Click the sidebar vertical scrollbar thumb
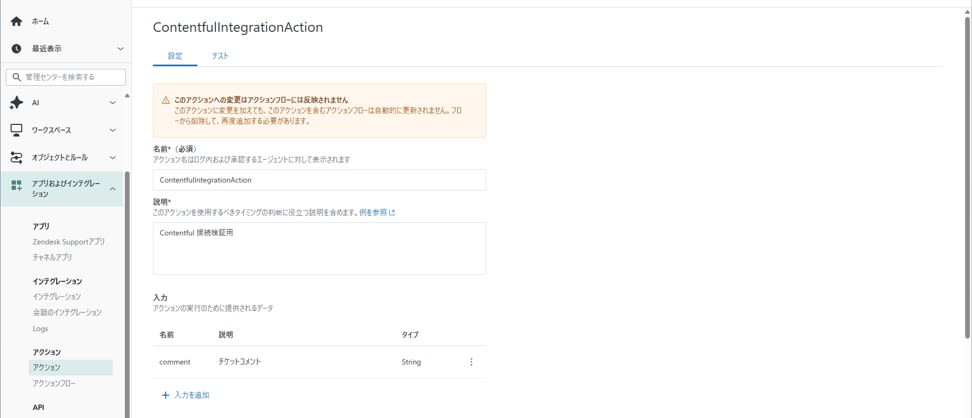 [127, 295]
